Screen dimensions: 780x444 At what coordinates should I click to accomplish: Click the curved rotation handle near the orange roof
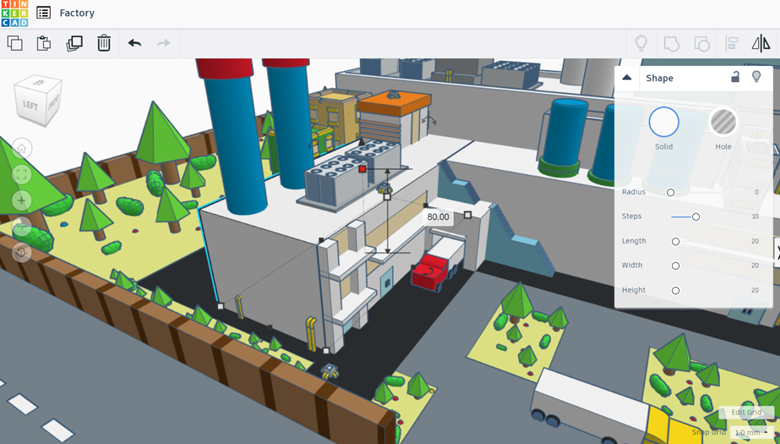(429, 120)
